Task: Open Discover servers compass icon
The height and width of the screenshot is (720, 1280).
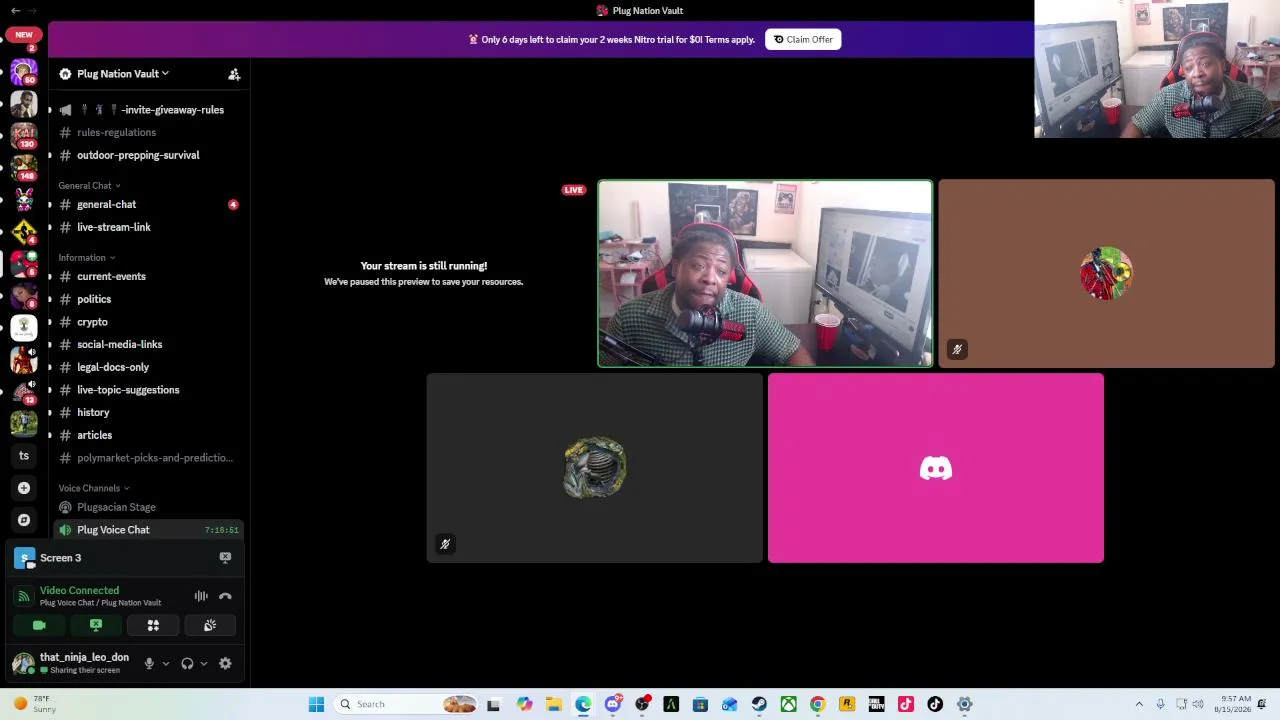Action: pos(24,520)
